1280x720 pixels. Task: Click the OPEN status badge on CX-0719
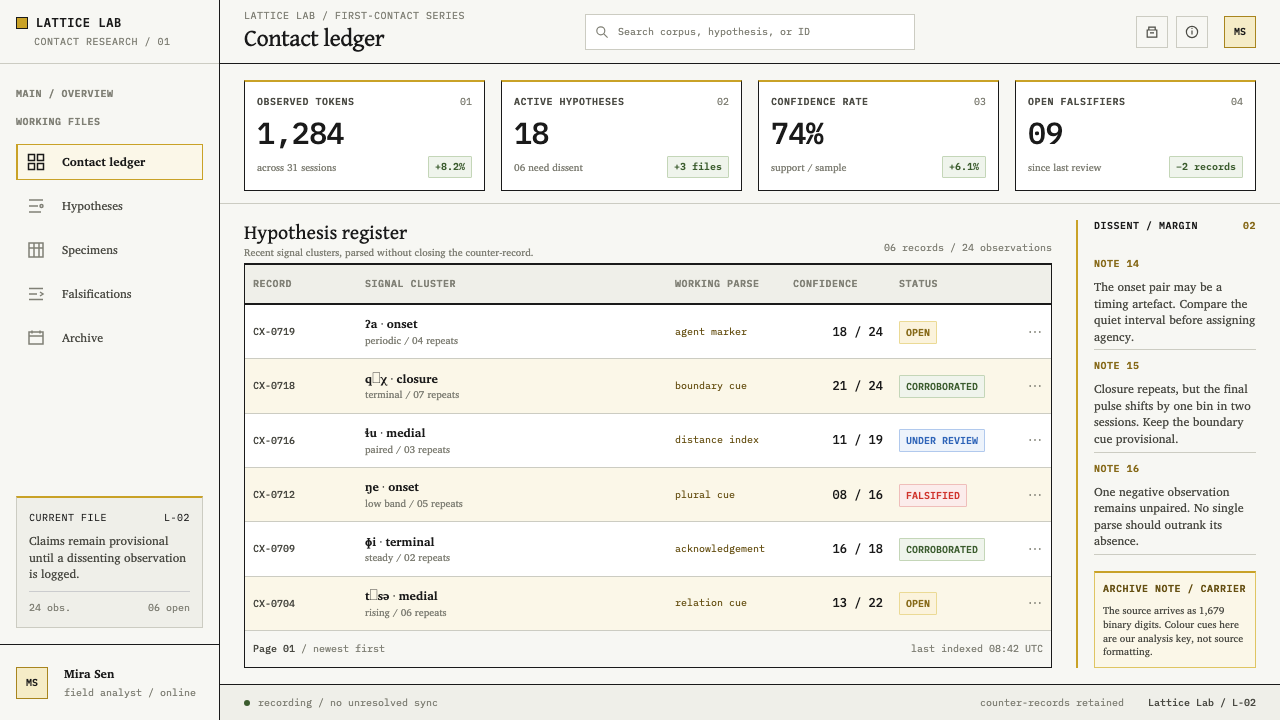(918, 332)
